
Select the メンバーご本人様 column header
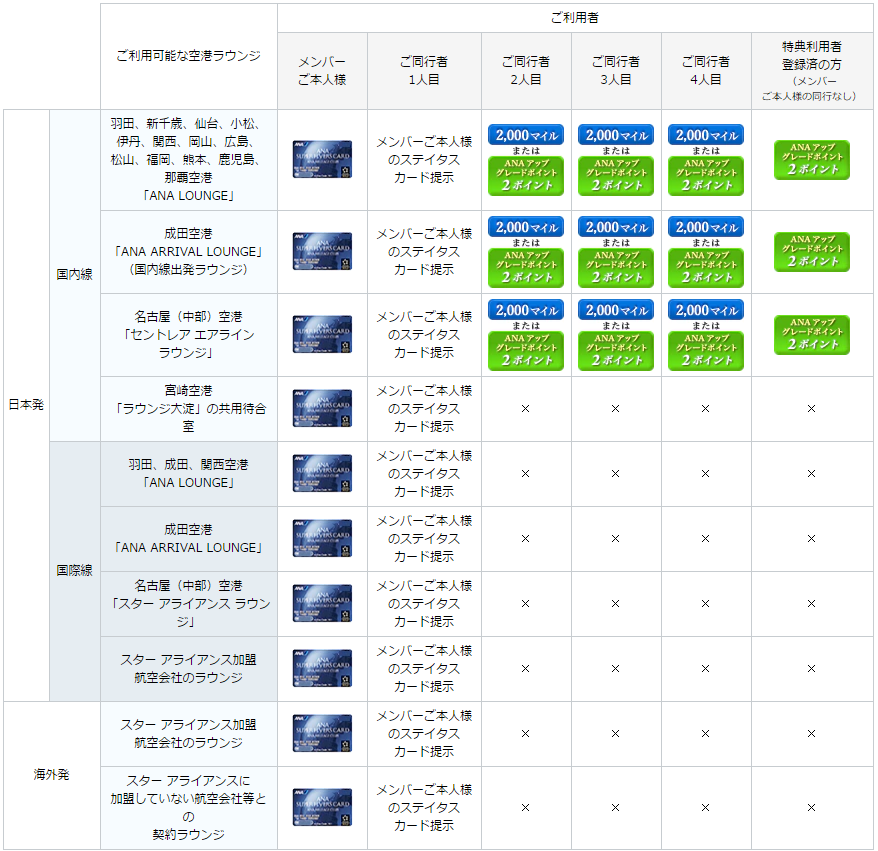[322, 71]
